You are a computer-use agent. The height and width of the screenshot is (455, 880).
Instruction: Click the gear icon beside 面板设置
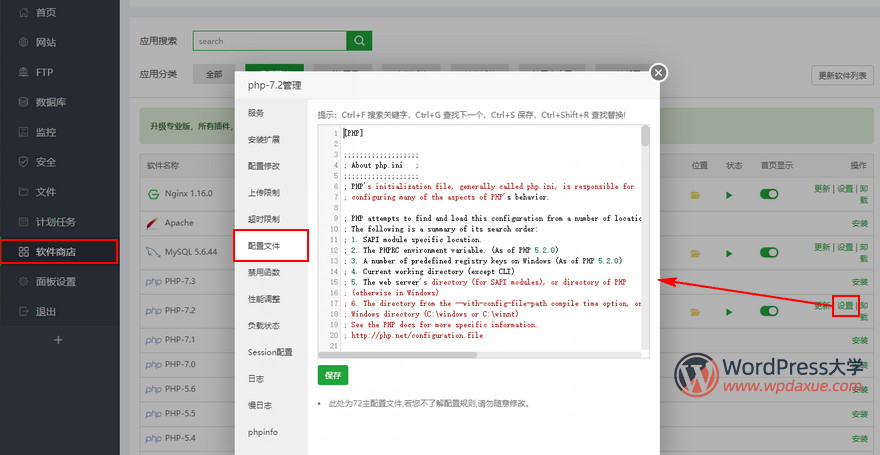click(x=23, y=282)
